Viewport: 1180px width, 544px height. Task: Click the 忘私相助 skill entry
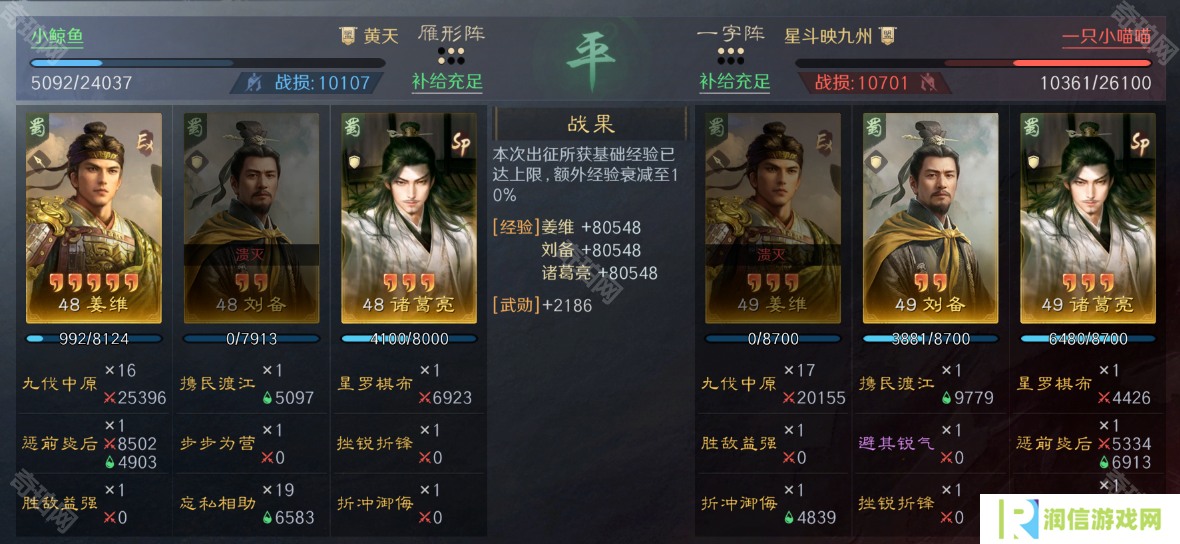click(x=217, y=503)
